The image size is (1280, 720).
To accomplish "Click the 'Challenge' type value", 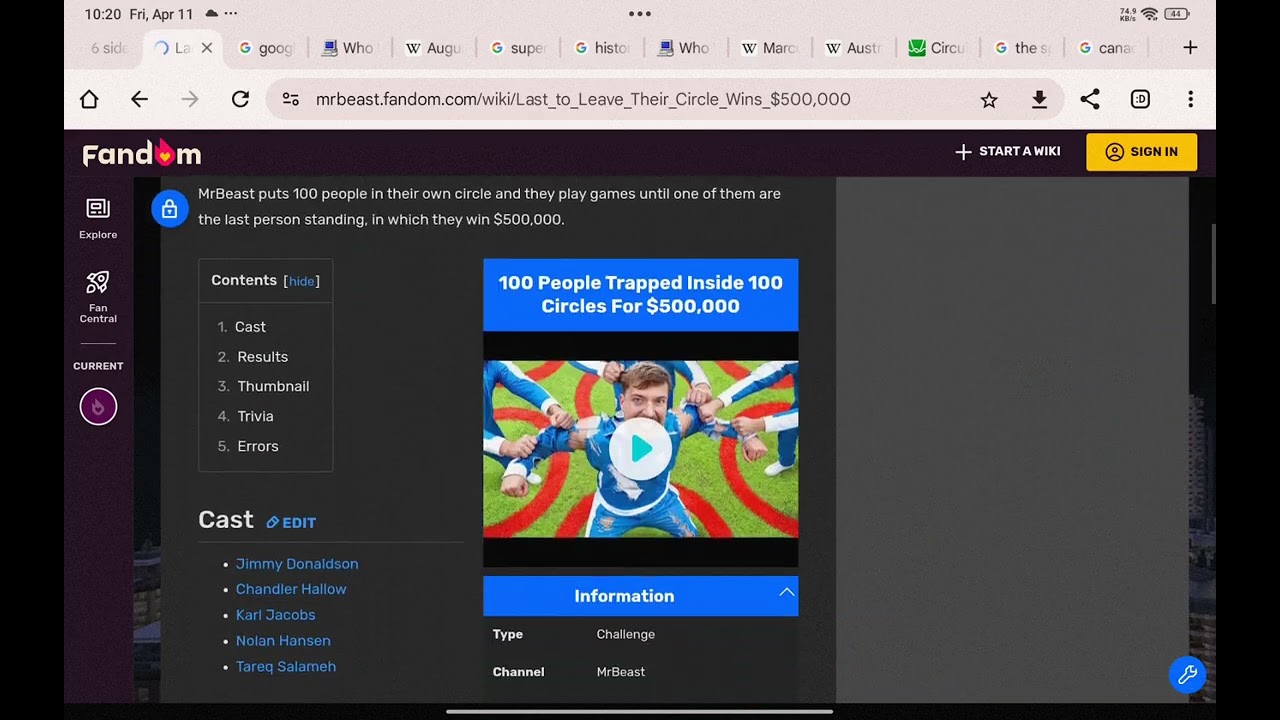I will (x=626, y=634).
